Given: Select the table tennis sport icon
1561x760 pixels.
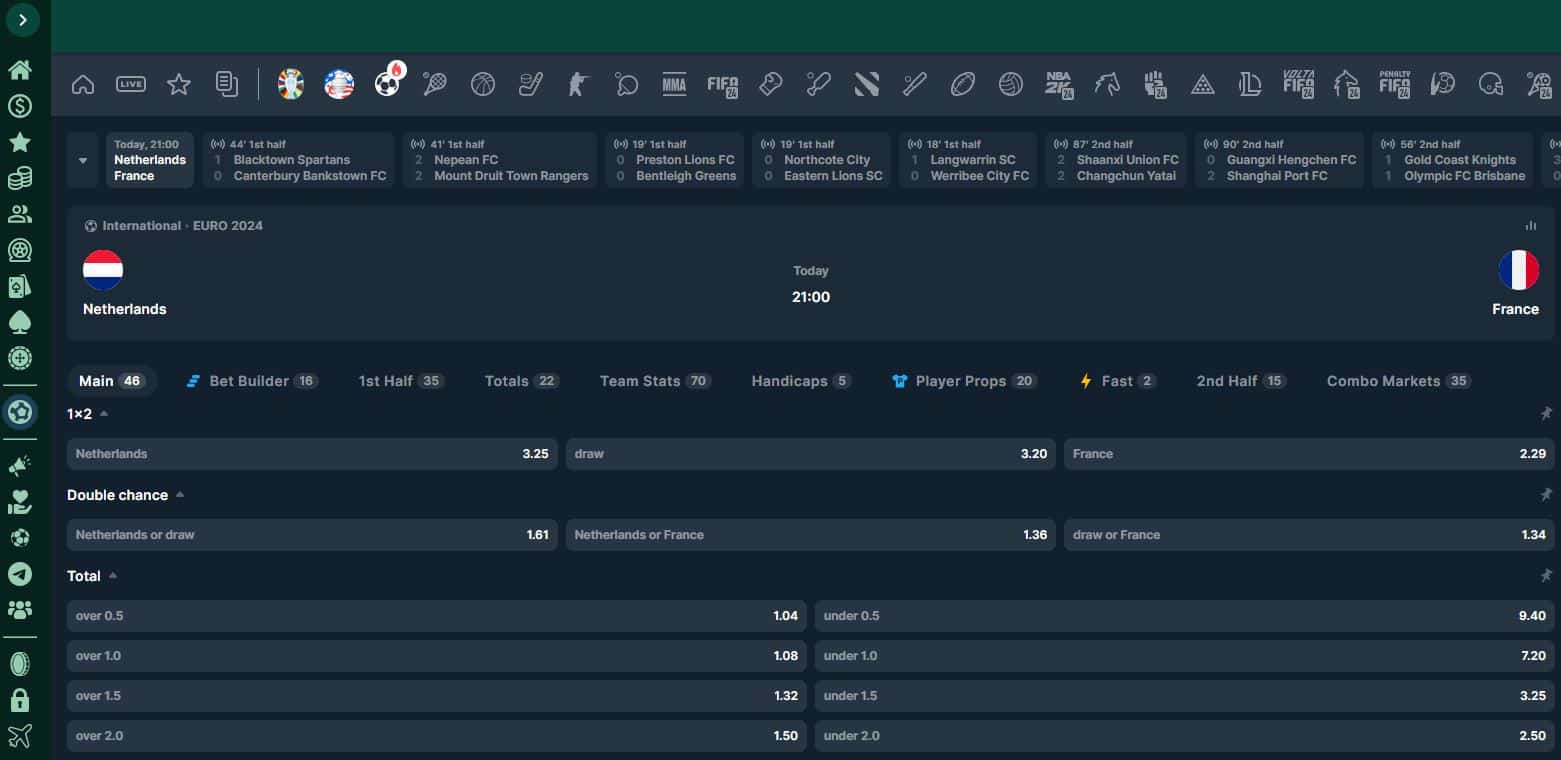Looking at the screenshot, I should (627, 85).
